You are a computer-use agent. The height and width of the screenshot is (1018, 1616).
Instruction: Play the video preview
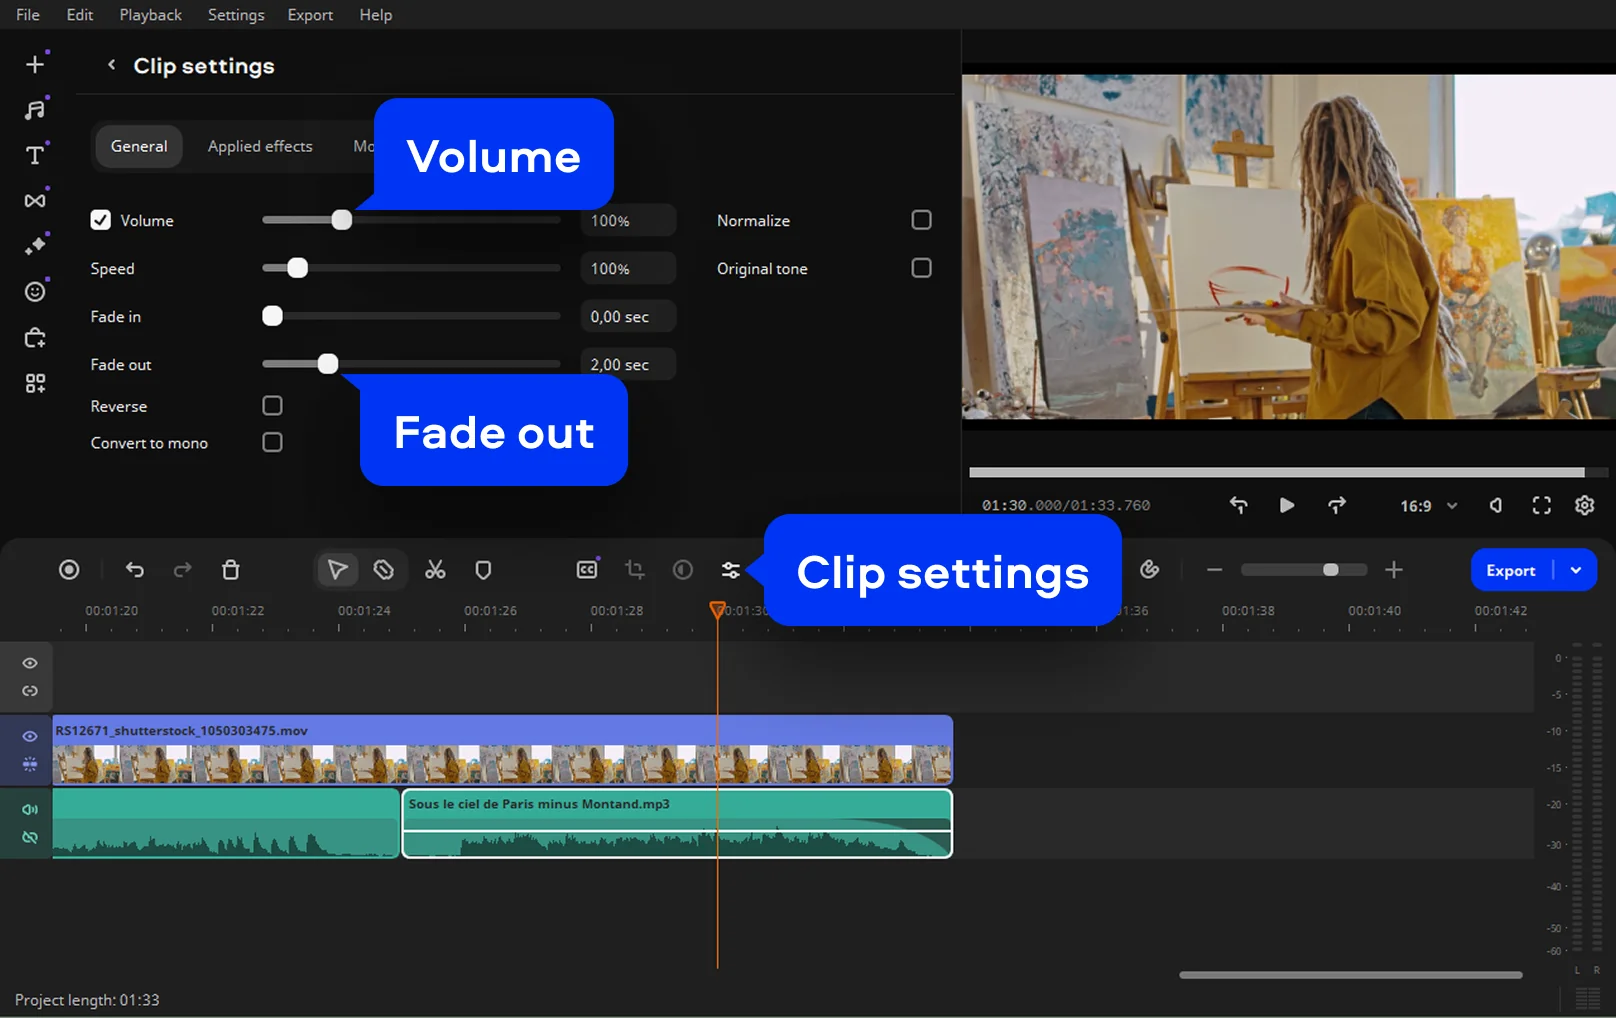coord(1287,506)
